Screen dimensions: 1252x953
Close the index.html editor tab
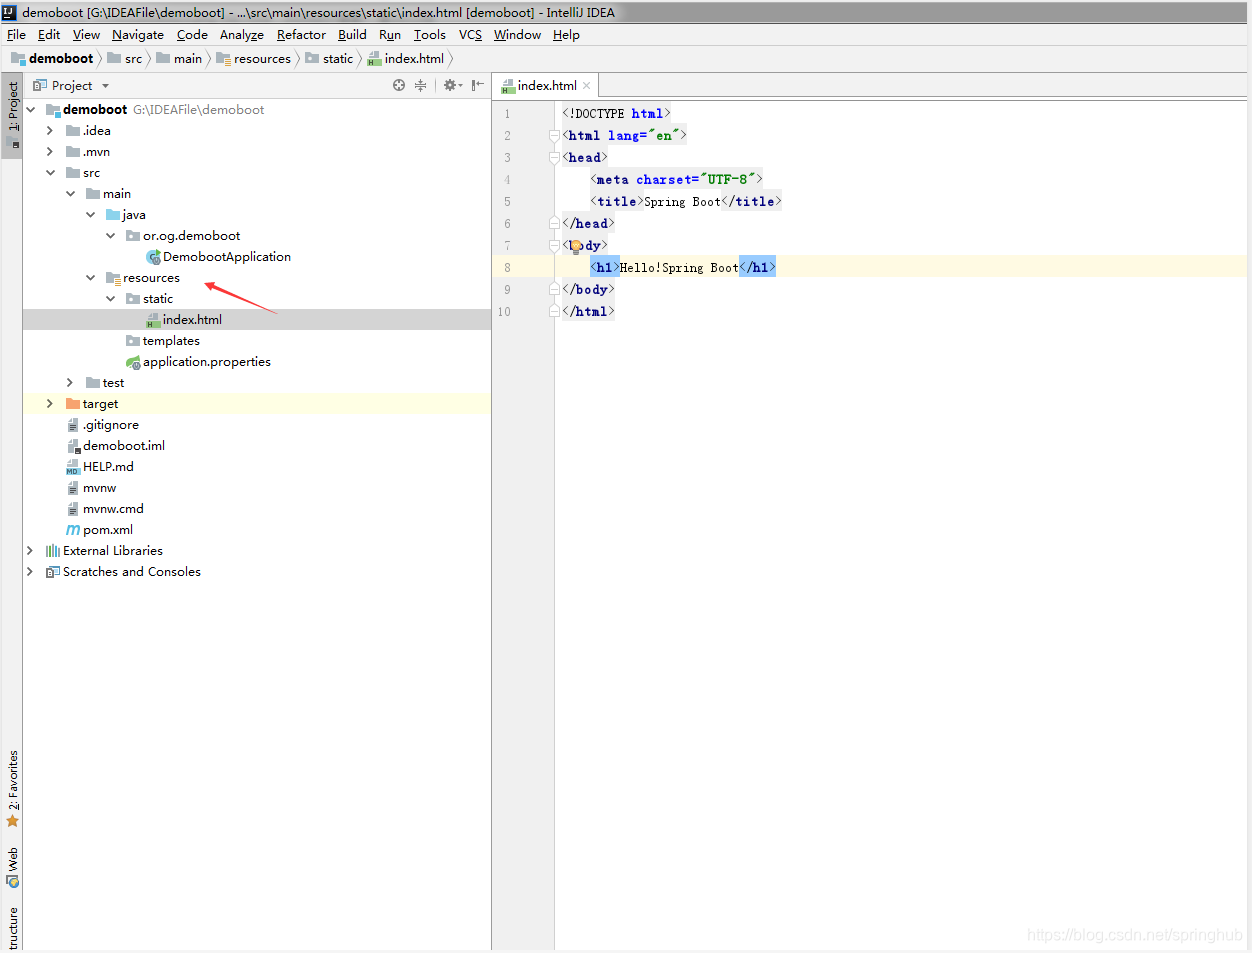click(x=587, y=86)
